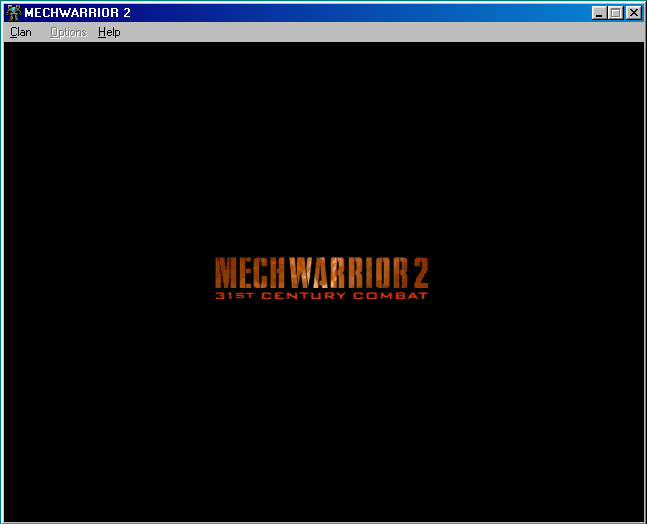Click the MECHWARRIOR 2 title bar text

click(78, 13)
